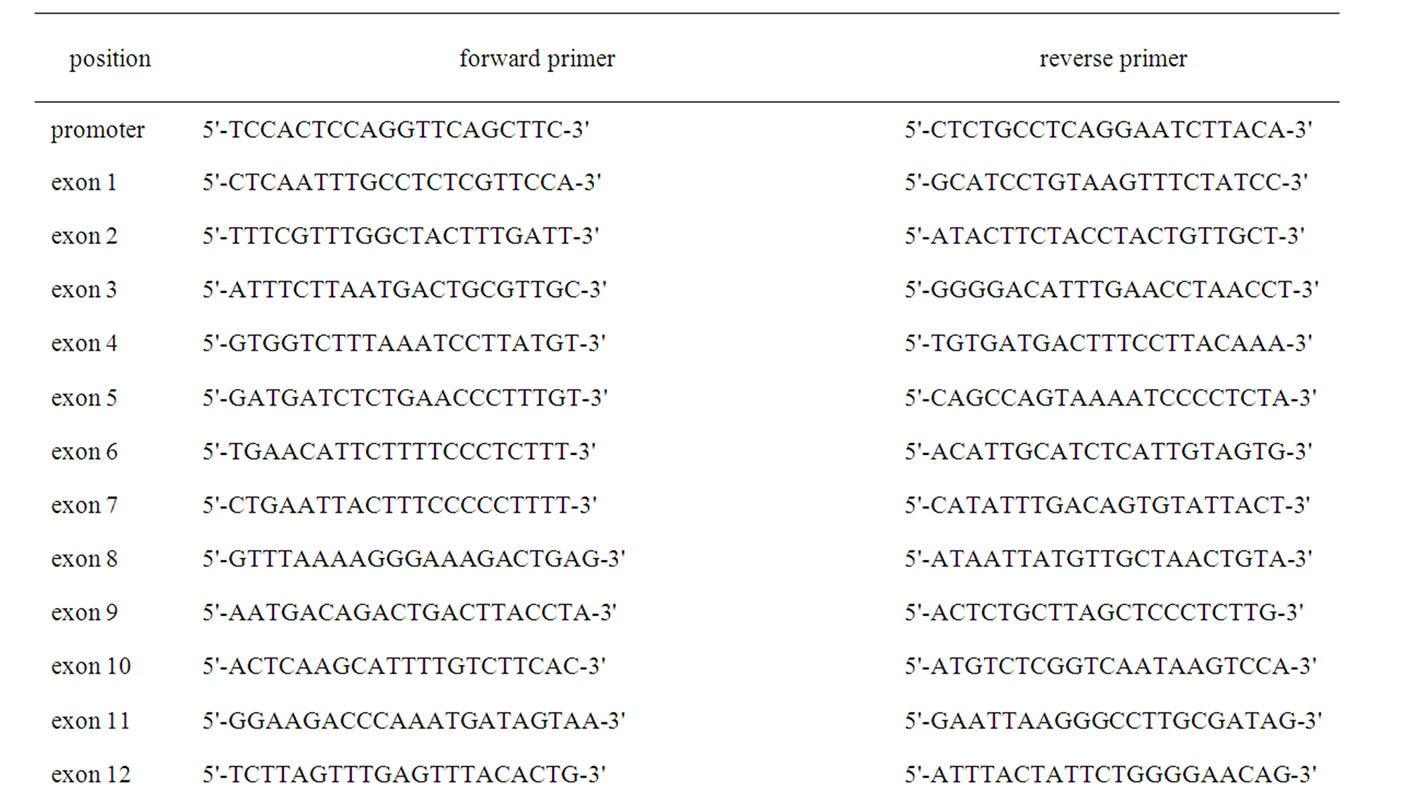Click the exon 1 reverse primer GCATCCTGTAAGTTTCTATCC

[x=1107, y=183]
